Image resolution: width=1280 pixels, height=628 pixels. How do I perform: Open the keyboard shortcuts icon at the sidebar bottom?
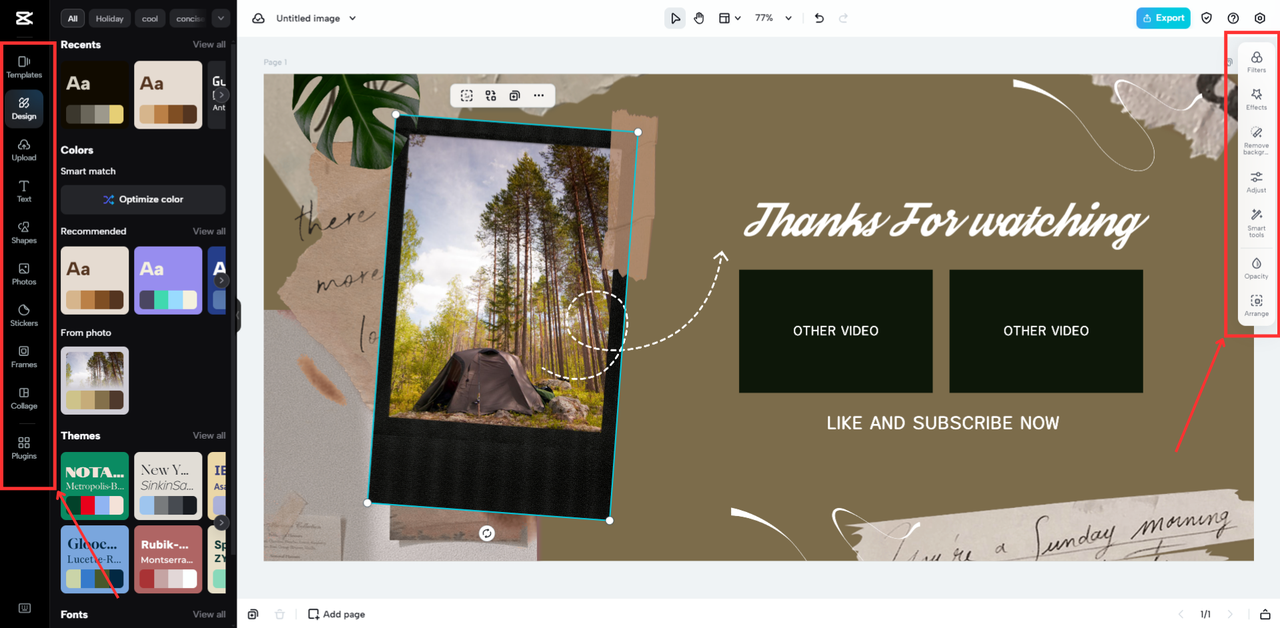coord(24,608)
